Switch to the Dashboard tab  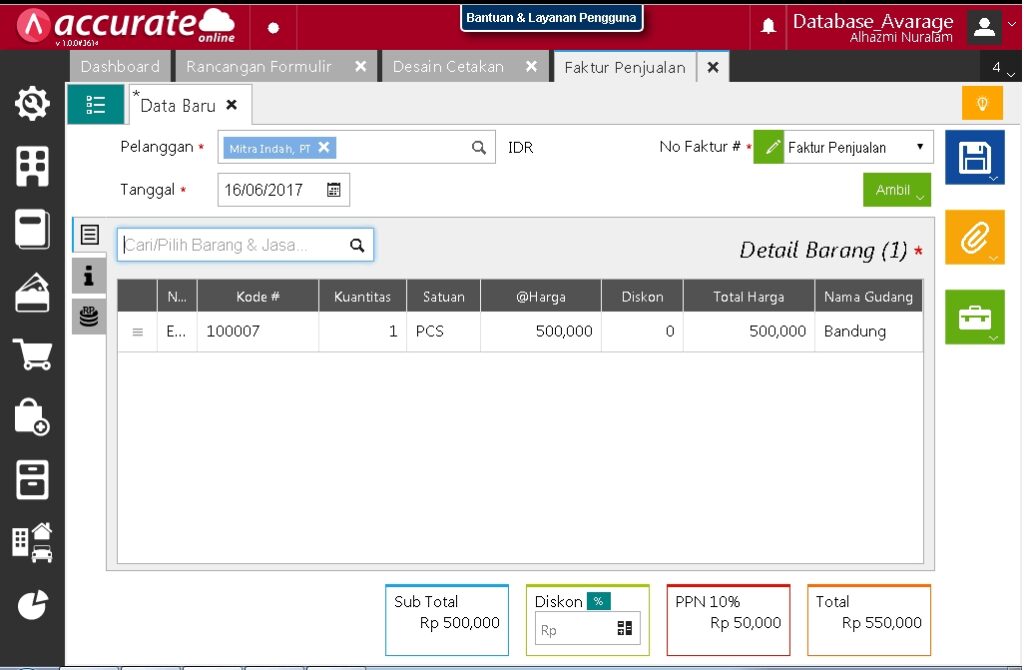pos(120,67)
